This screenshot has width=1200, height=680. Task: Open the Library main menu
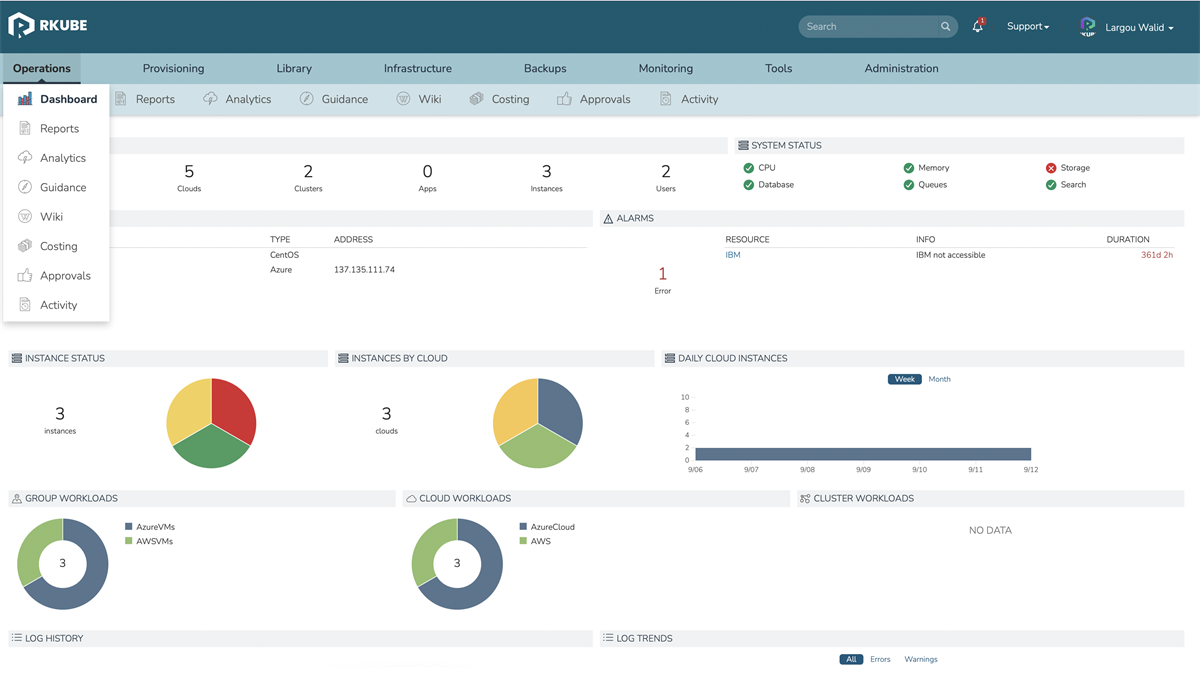[294, 68]
